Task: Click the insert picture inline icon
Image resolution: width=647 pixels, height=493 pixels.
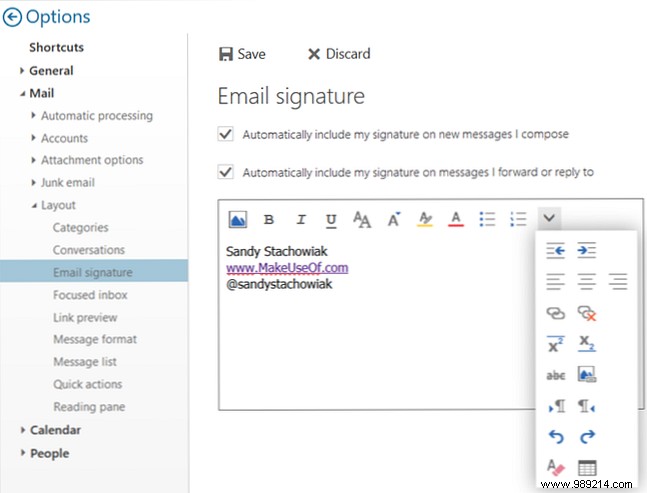Action: (238, 219)
